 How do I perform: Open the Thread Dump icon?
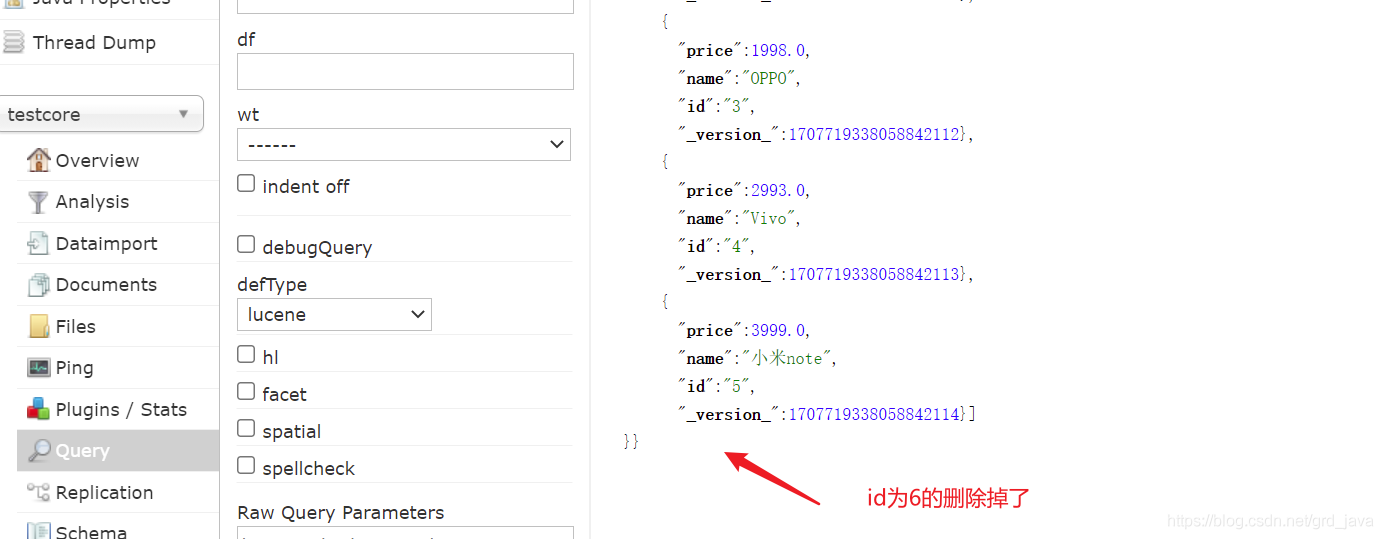14,42
